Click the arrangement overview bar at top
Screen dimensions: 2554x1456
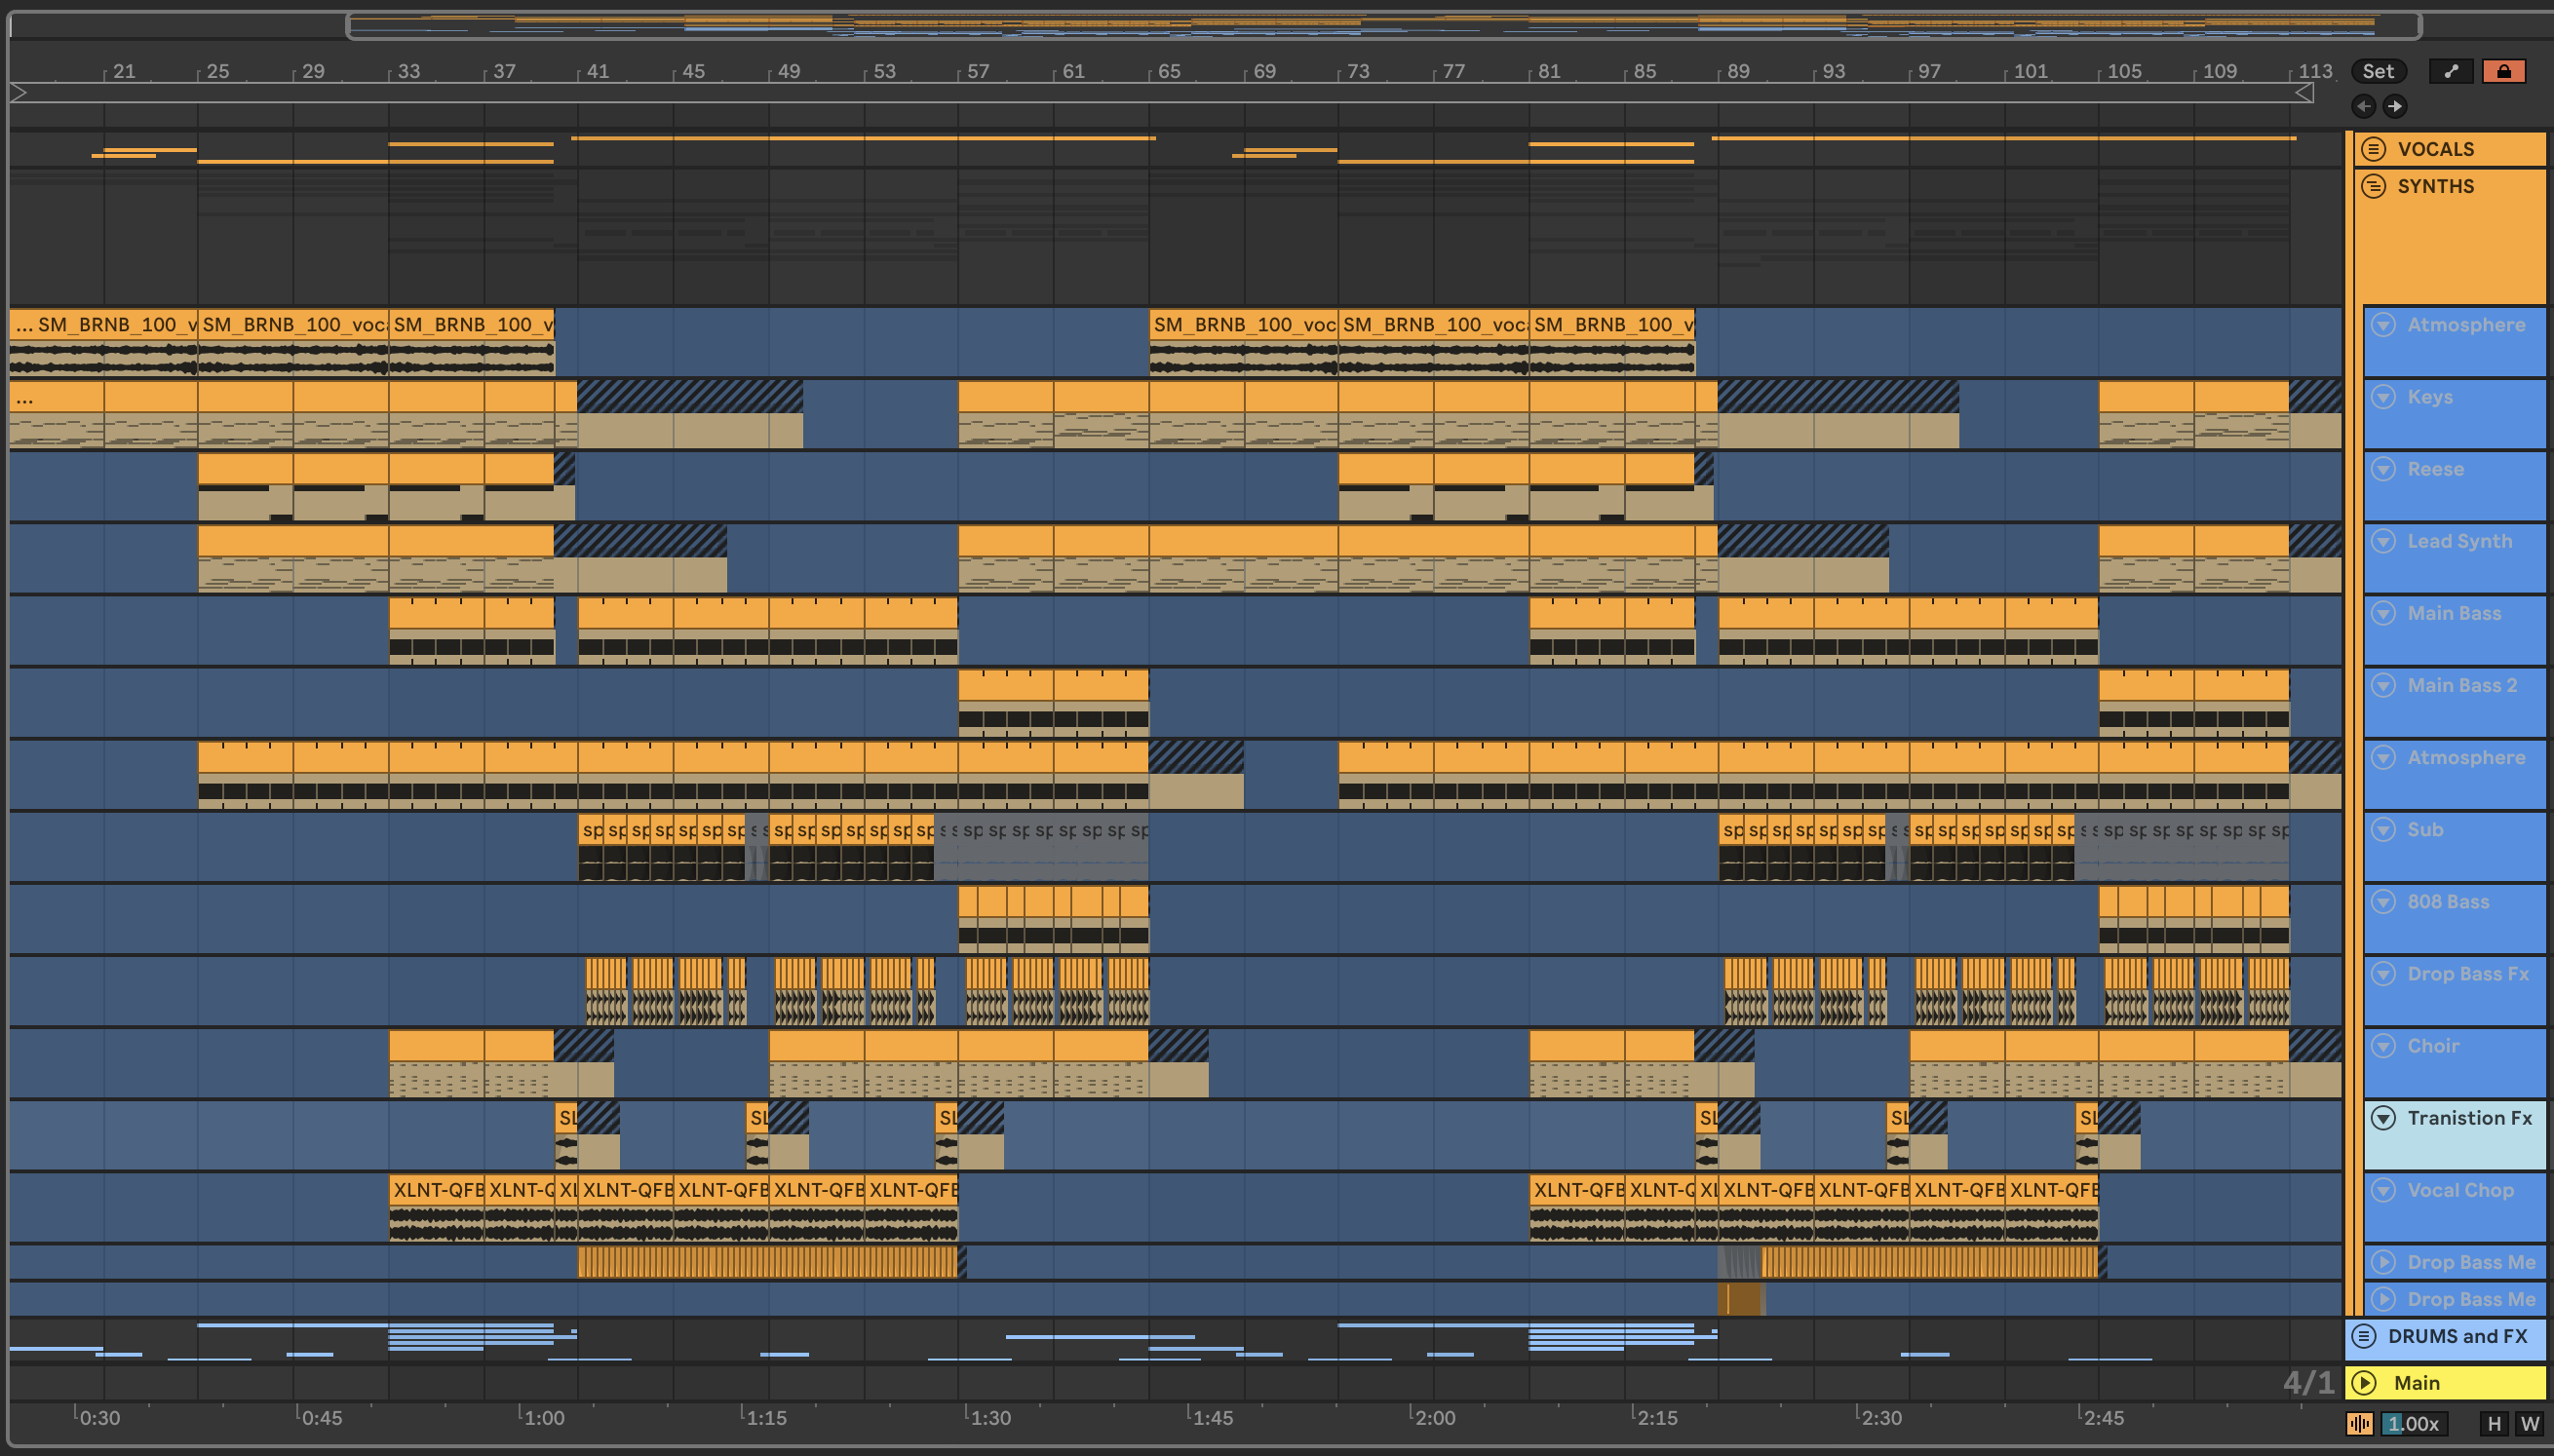1383,25
